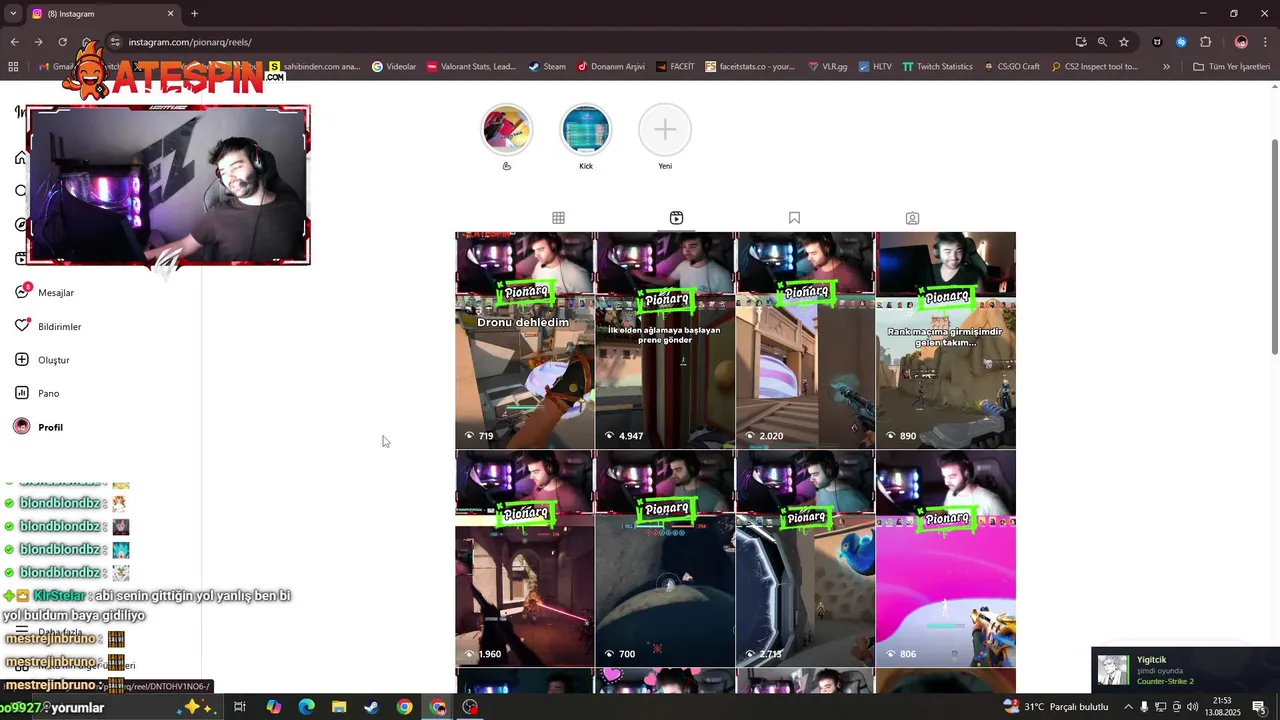Open the saved bookmarks tab
The height and width of the screenshot is (720, 1280).
794,218
